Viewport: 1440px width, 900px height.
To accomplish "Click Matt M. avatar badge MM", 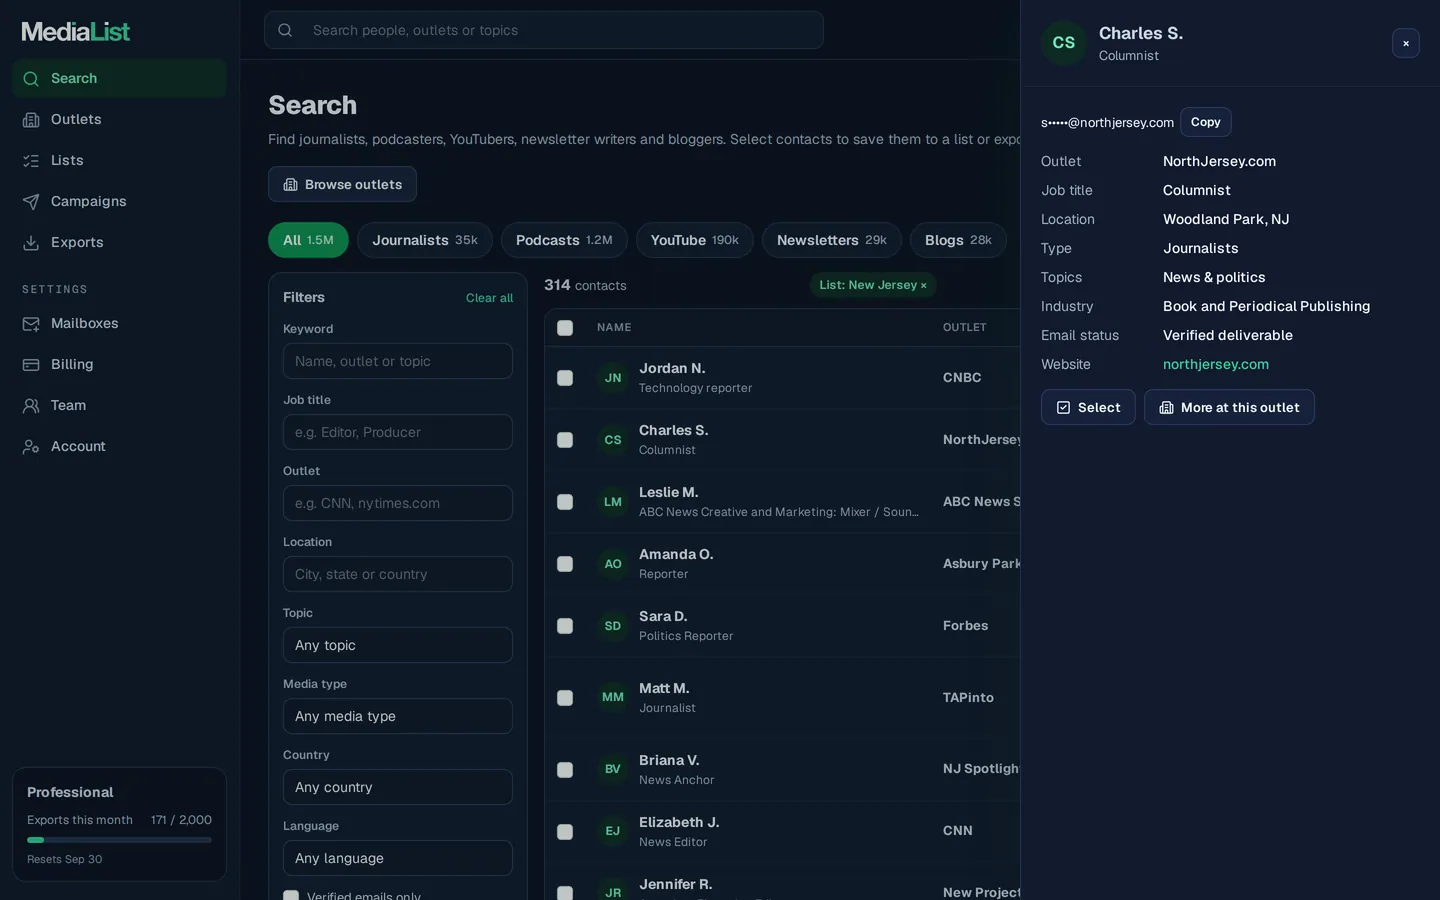I will click(x=613, y=697).
